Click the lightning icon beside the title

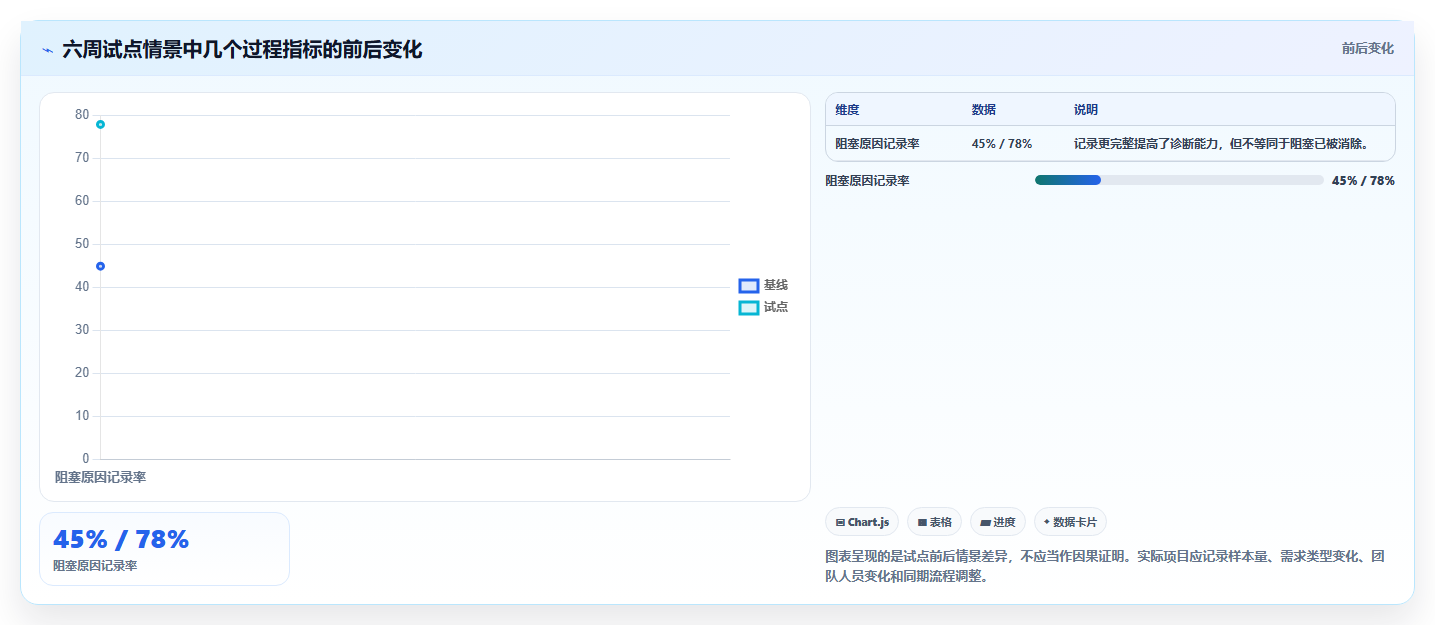point(47,50)
